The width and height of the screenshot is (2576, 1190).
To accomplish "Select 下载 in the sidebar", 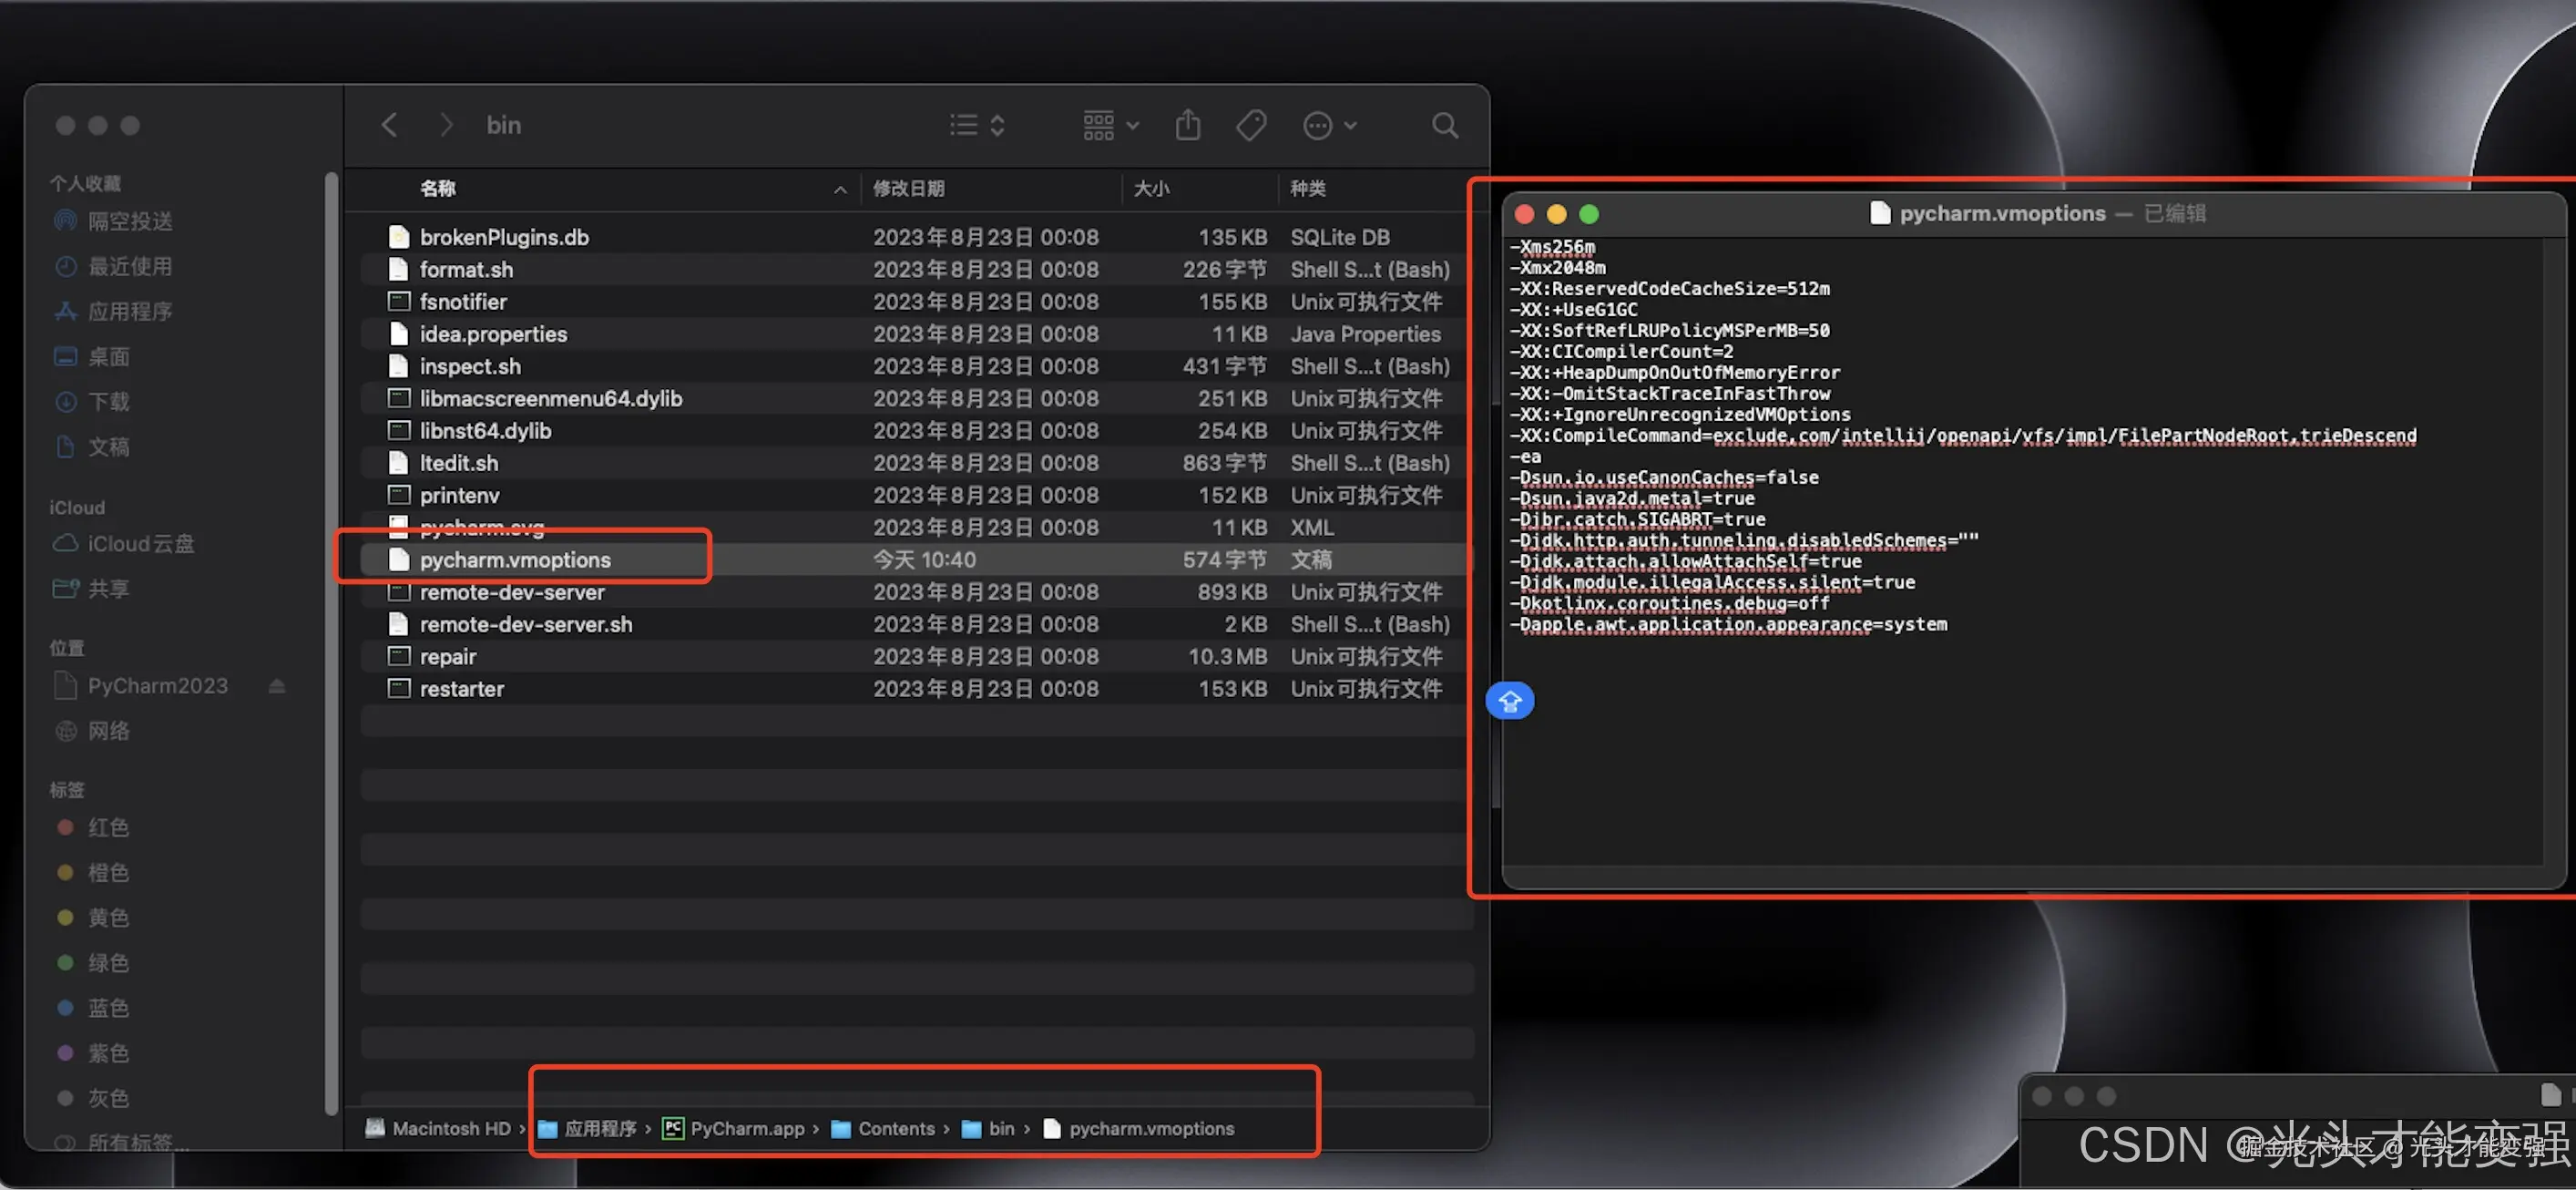I will click(x=108, y=401).
